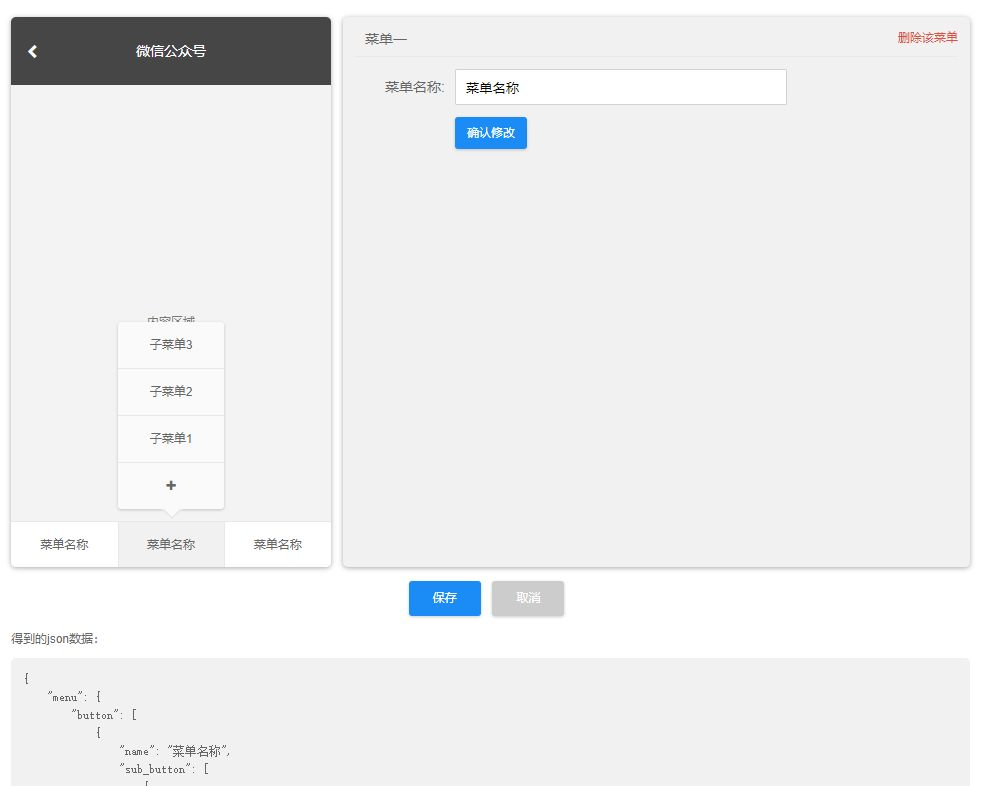Click the blue 保存 button
This screenshot has width=986, height=786.
click(x=445, y=598)
